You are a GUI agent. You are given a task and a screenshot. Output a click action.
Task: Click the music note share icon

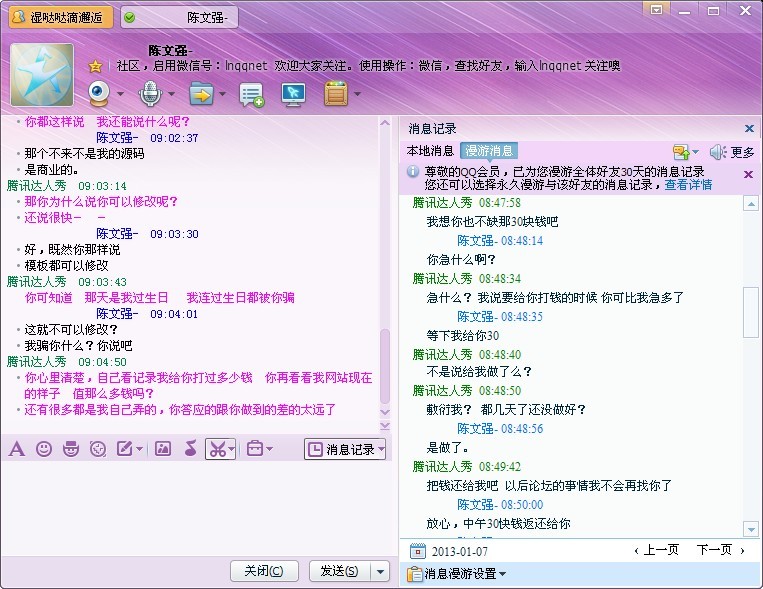(190, 449)
